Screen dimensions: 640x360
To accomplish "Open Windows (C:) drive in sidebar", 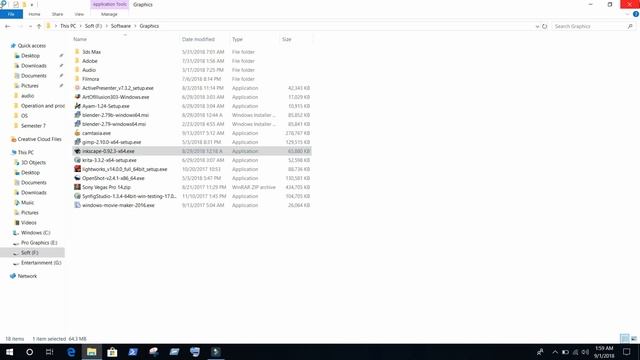I will pos(36,233).
